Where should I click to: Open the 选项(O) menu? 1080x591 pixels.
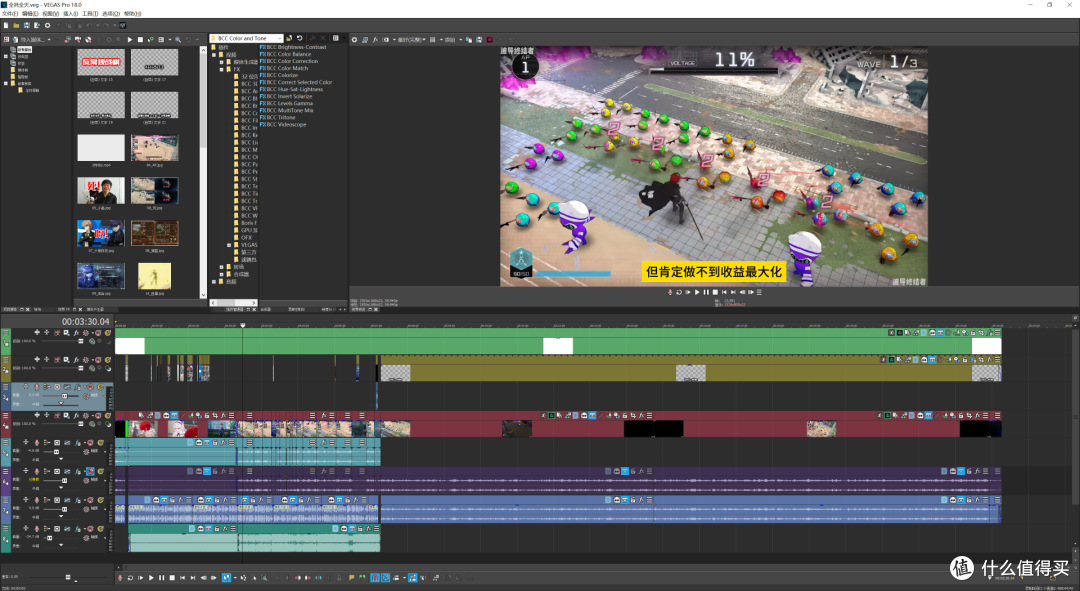[111, 14]
